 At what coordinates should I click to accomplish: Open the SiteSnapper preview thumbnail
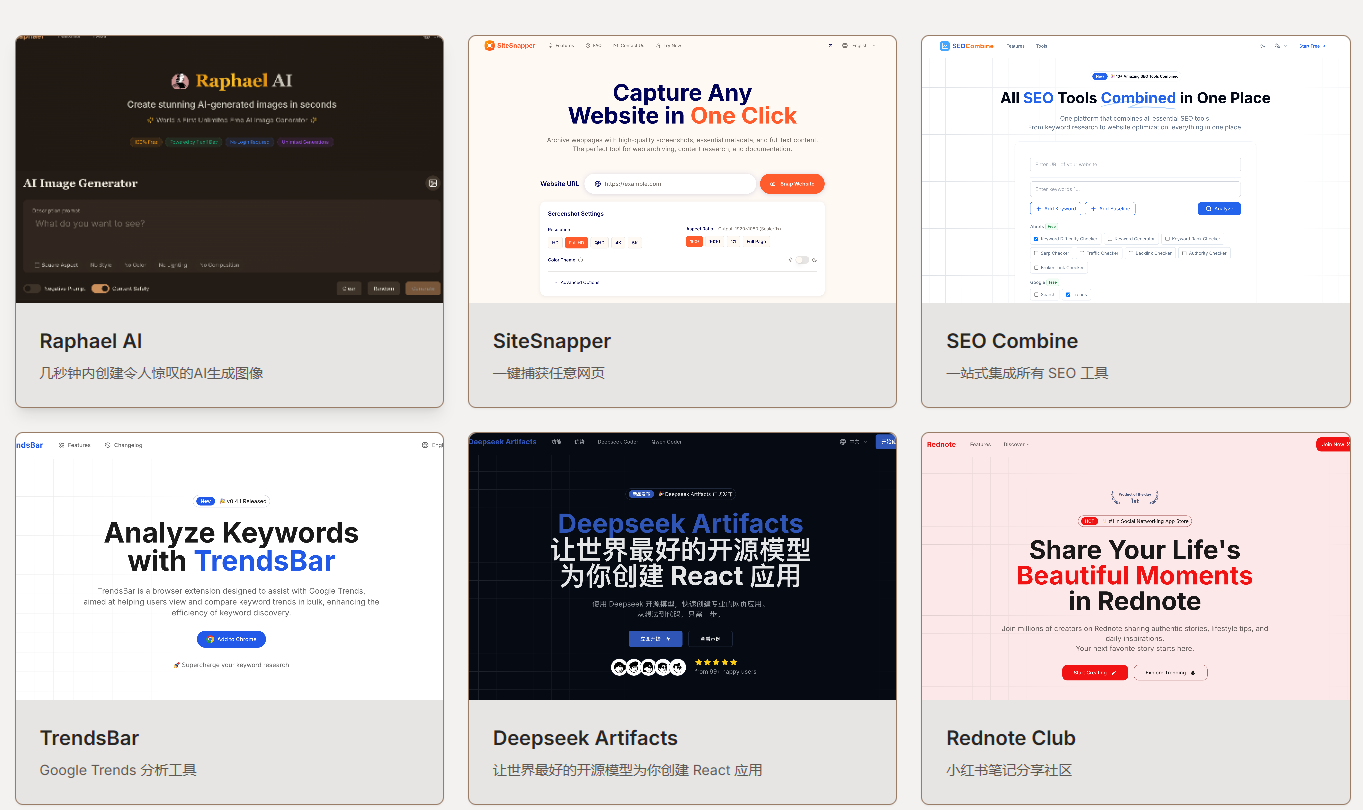pos(682,169)
